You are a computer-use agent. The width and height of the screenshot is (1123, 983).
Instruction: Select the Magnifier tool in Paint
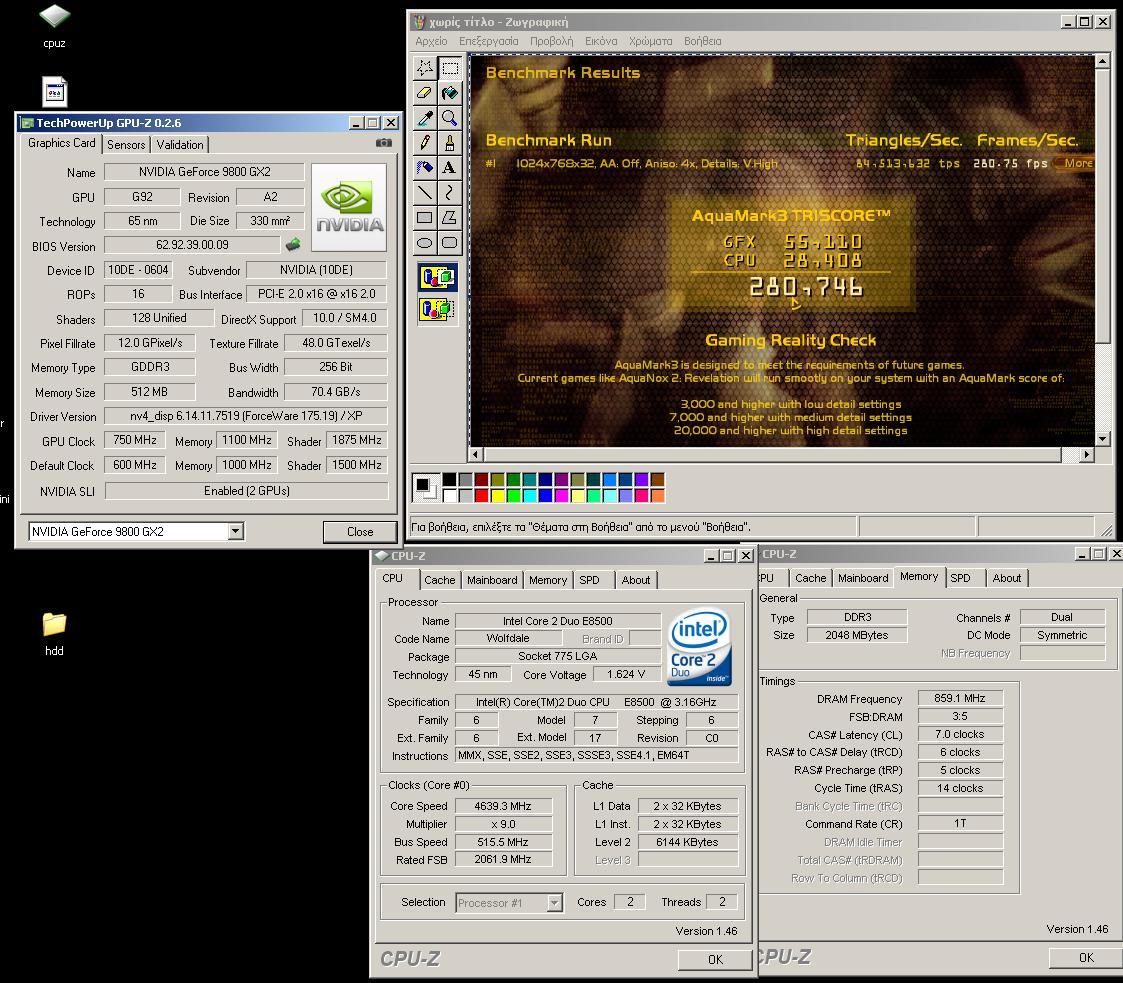pos(450,118)
